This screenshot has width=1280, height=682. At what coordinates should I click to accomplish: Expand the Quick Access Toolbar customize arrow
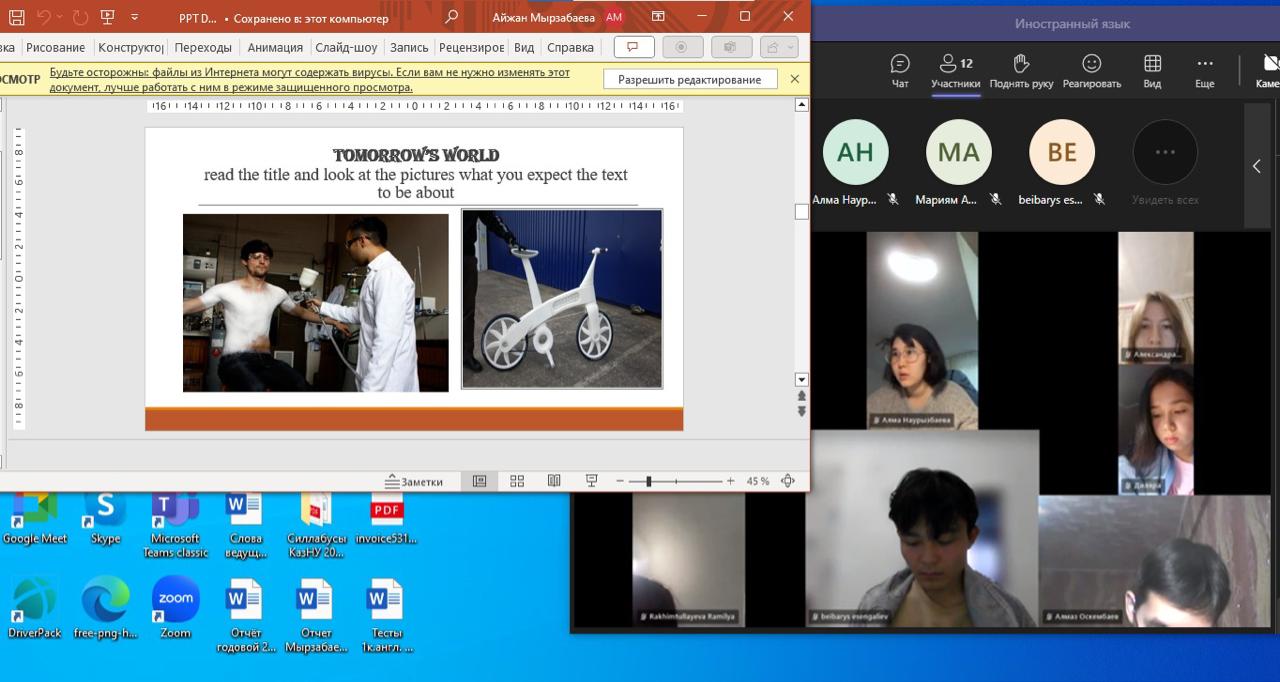135,17
